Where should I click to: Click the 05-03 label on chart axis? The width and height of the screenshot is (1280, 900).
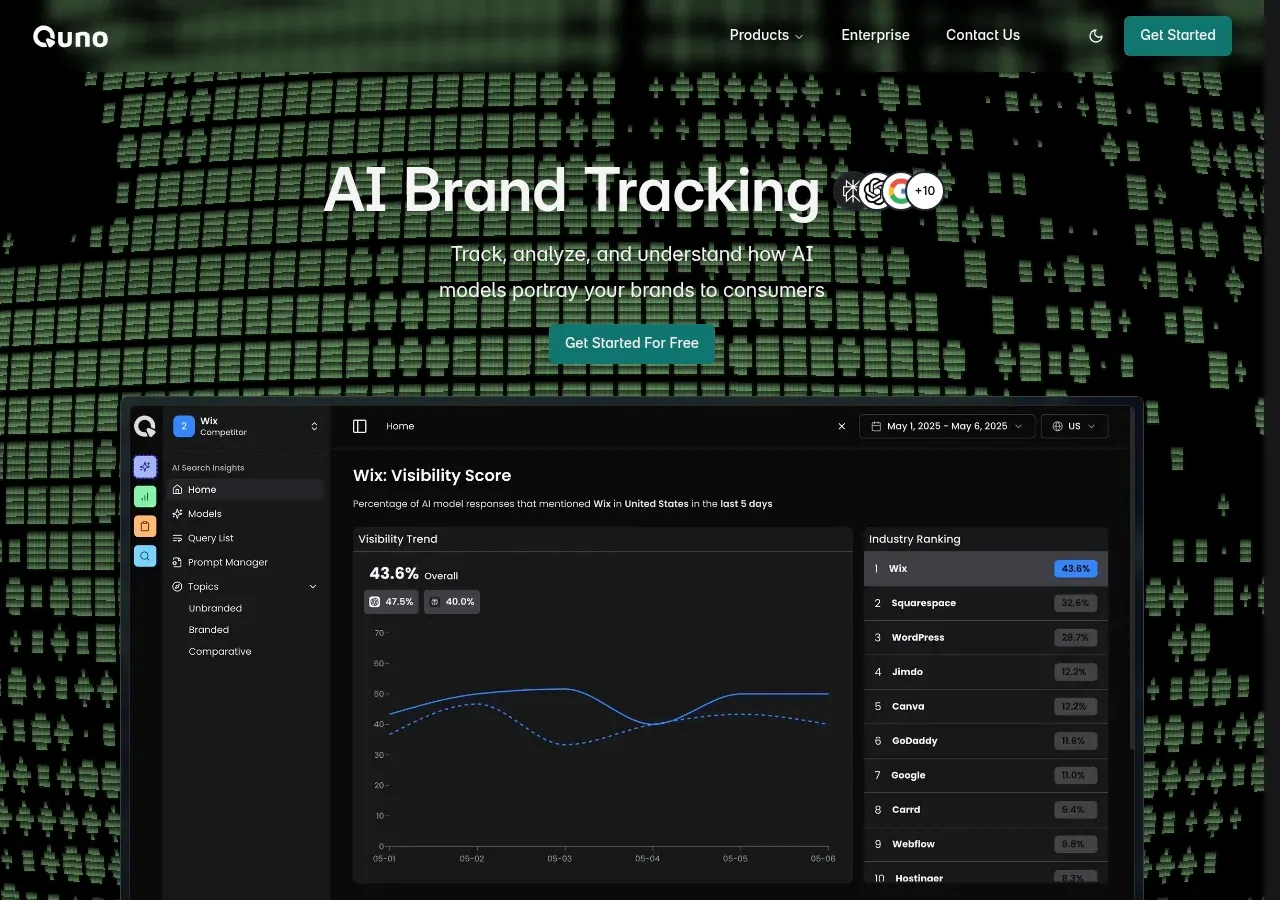pyautogui.click(x=560, y=859)
